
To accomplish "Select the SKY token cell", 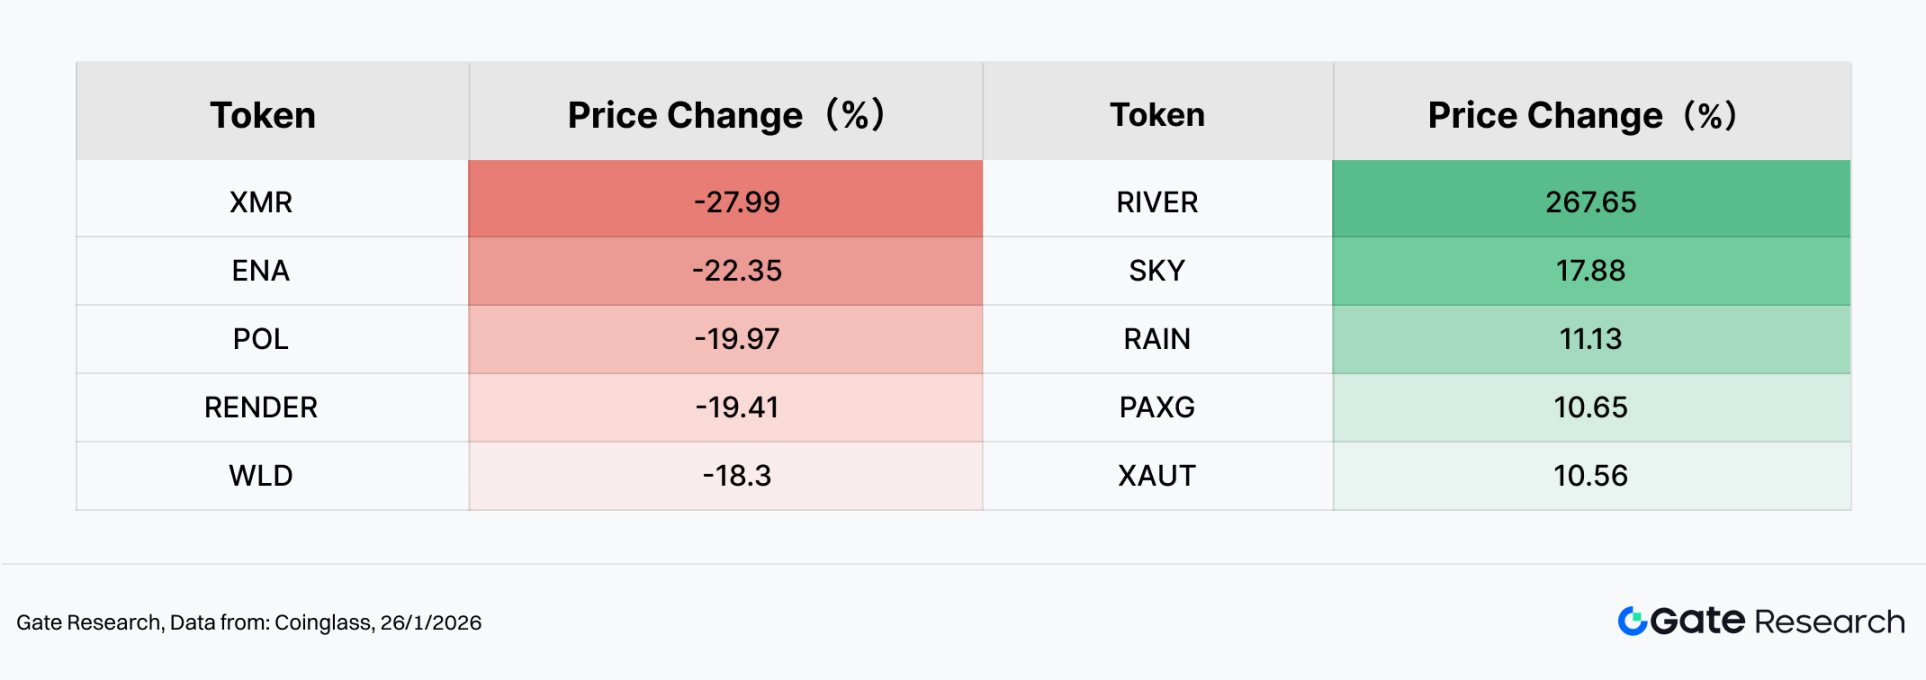I will [1157, 271].
